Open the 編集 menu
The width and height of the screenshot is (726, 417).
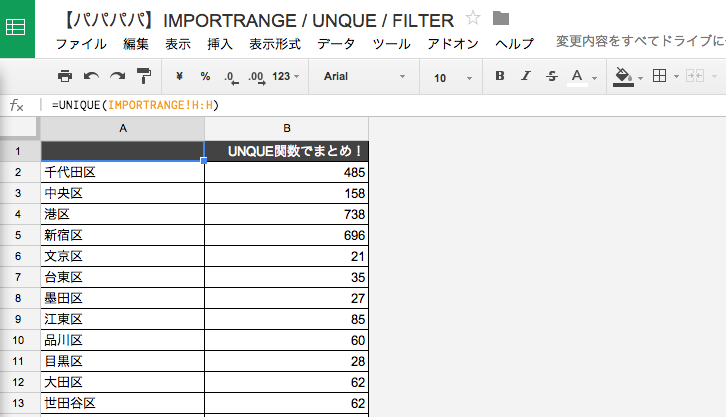(x=136, y=44)
